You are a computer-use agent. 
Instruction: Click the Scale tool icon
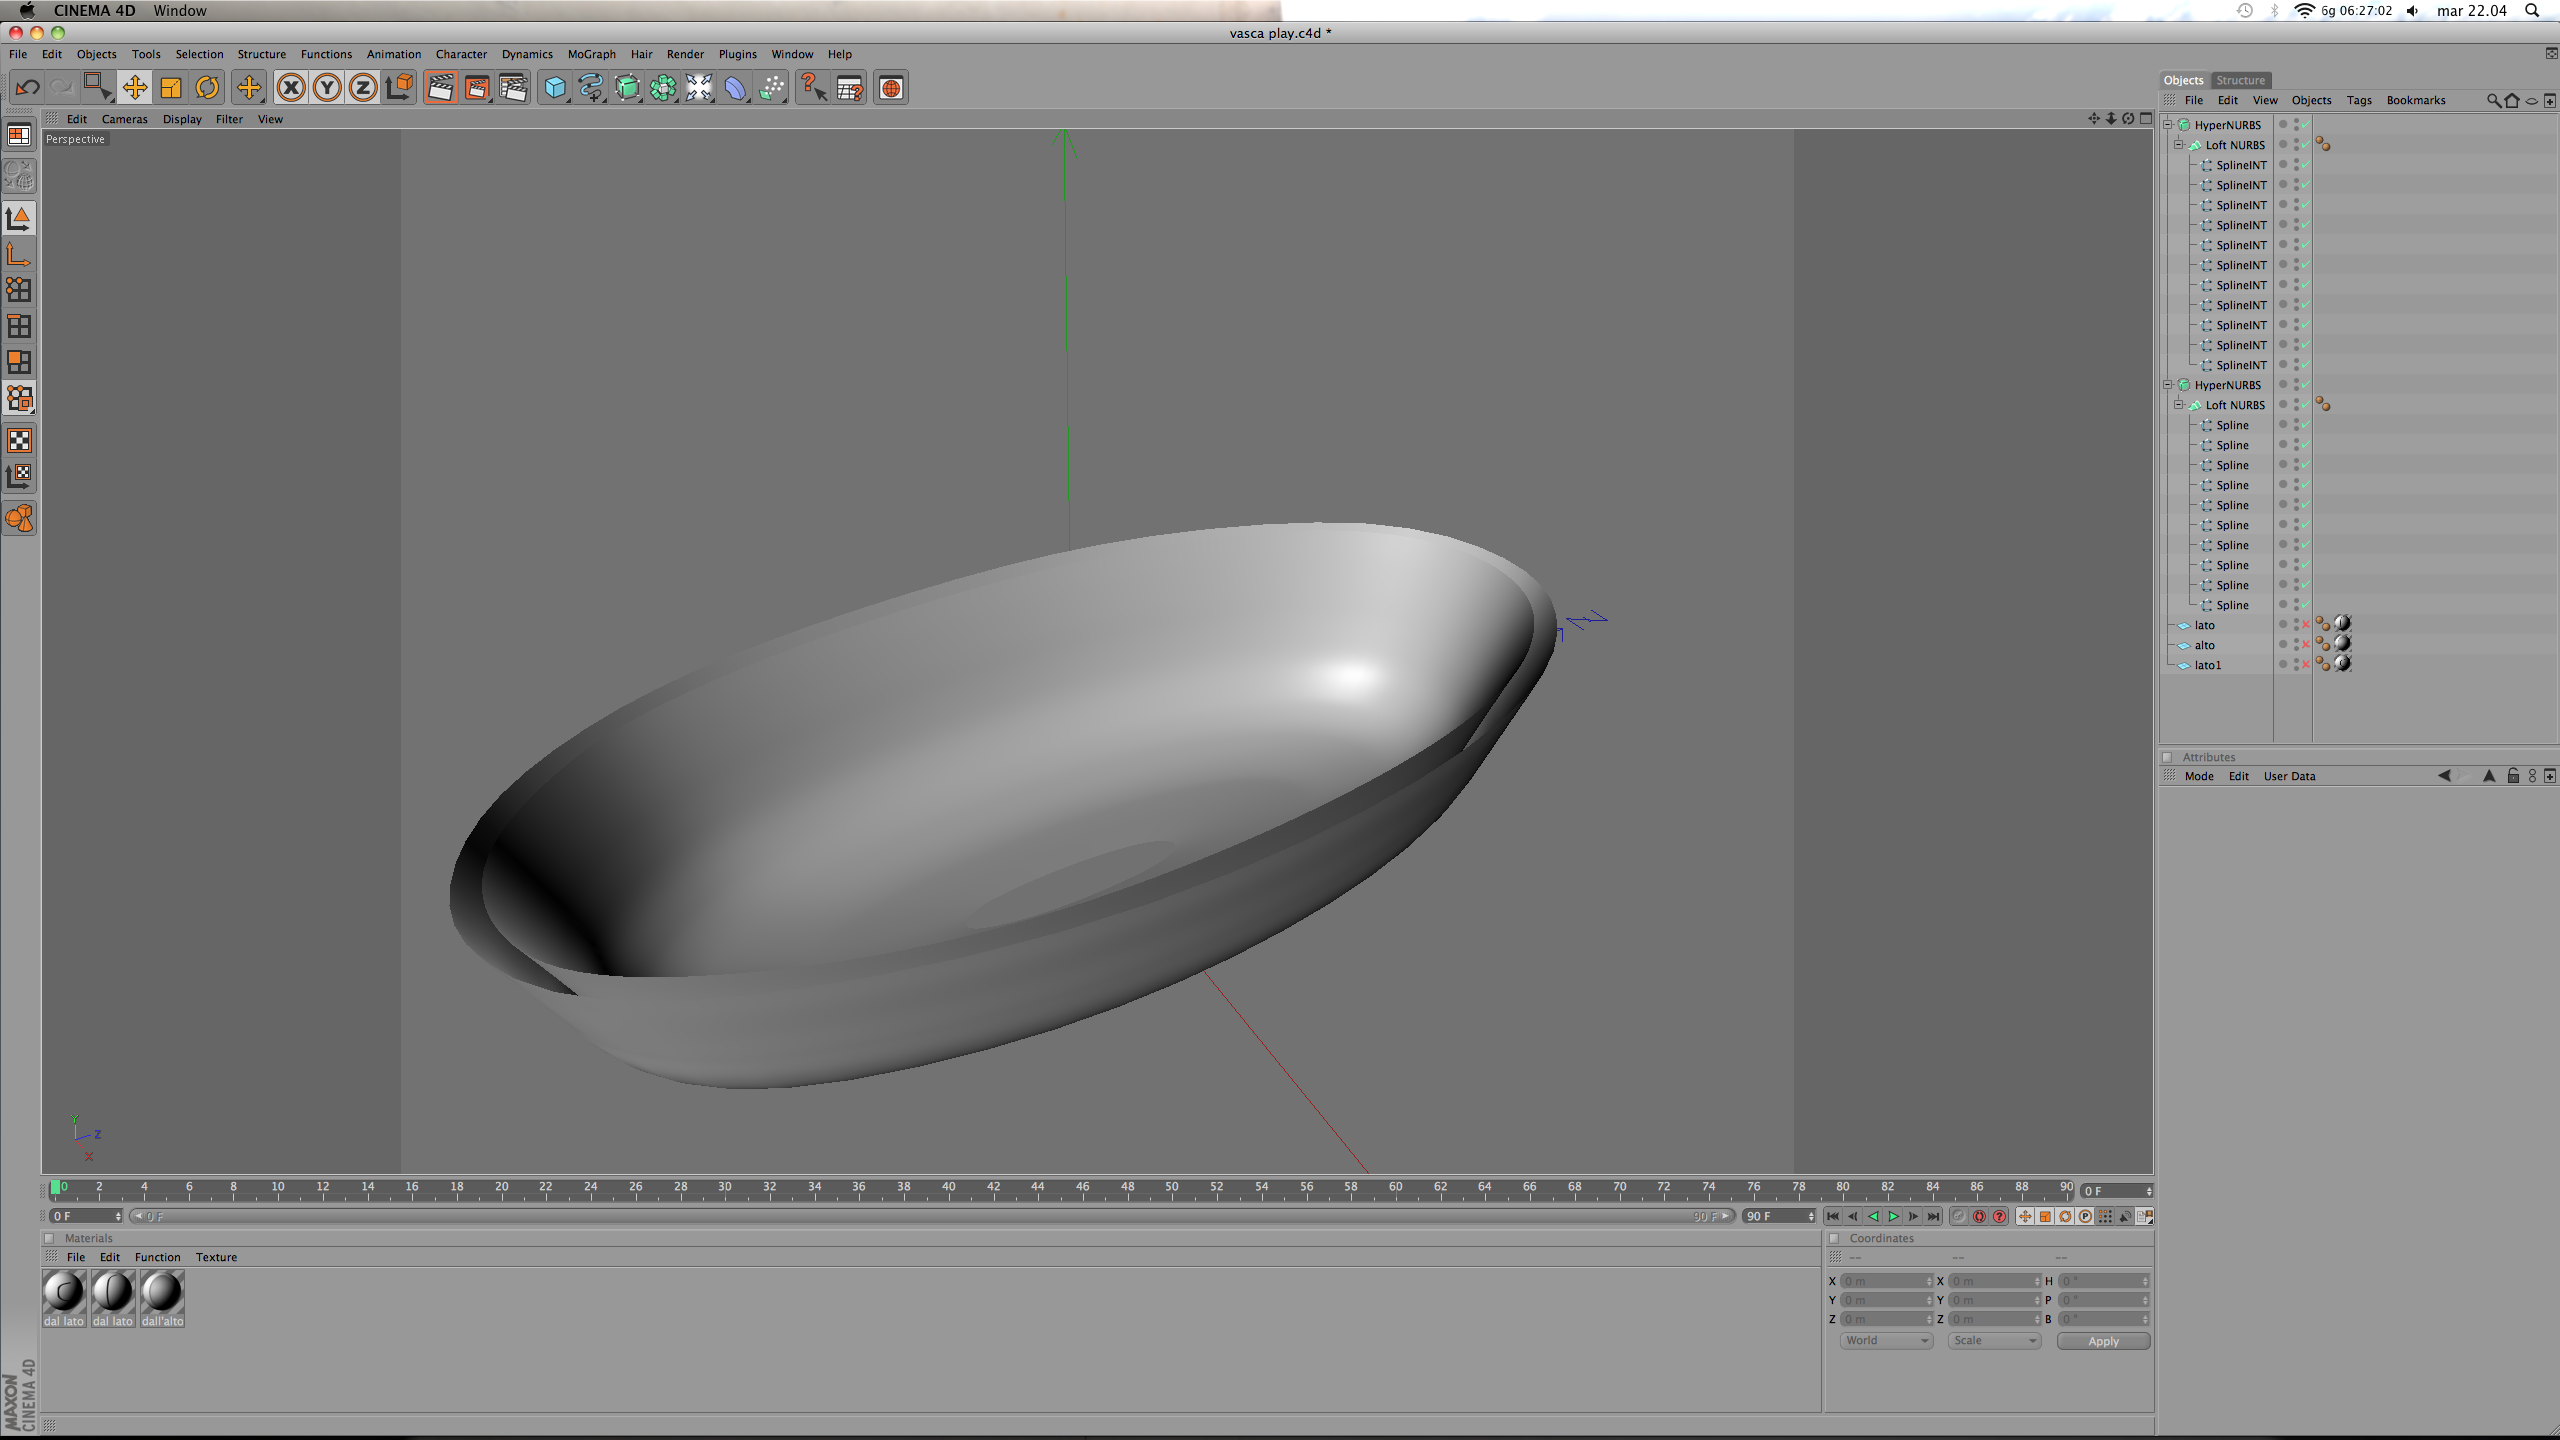point(171,88)
